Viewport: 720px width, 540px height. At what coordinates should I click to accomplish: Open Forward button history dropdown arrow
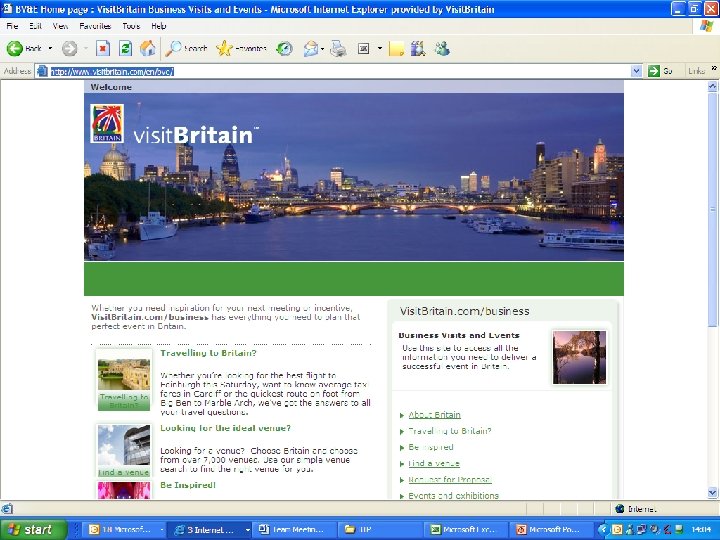pos(85,48)
